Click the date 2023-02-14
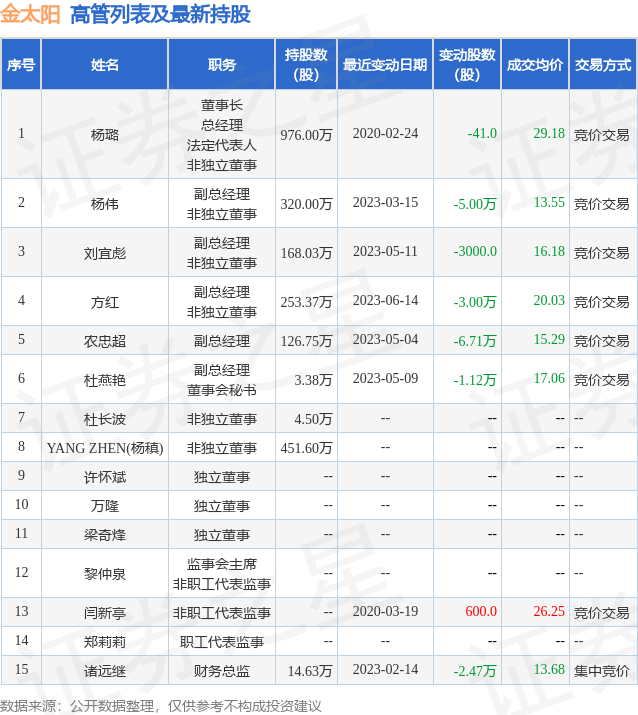638x715 pixels. 385,669
